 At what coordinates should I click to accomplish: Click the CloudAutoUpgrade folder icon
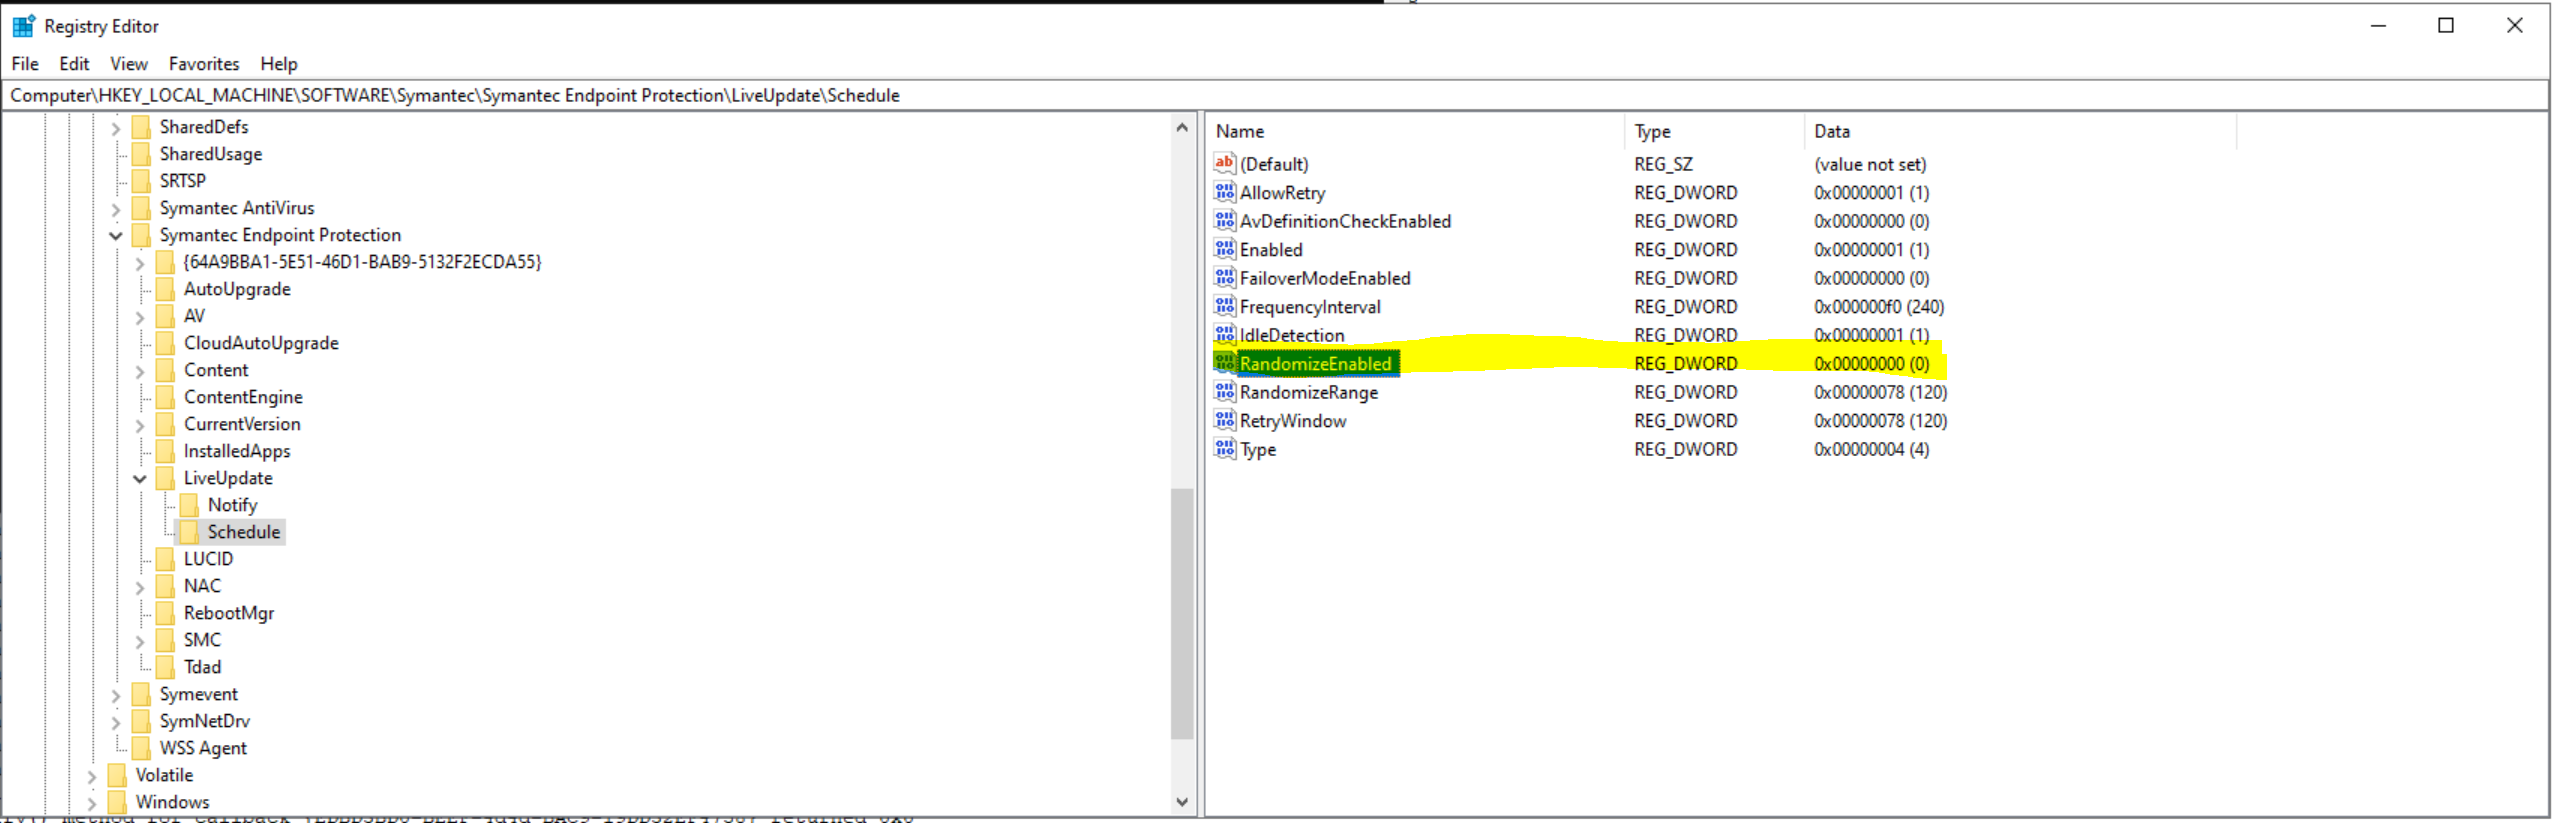tap(166, 343)
